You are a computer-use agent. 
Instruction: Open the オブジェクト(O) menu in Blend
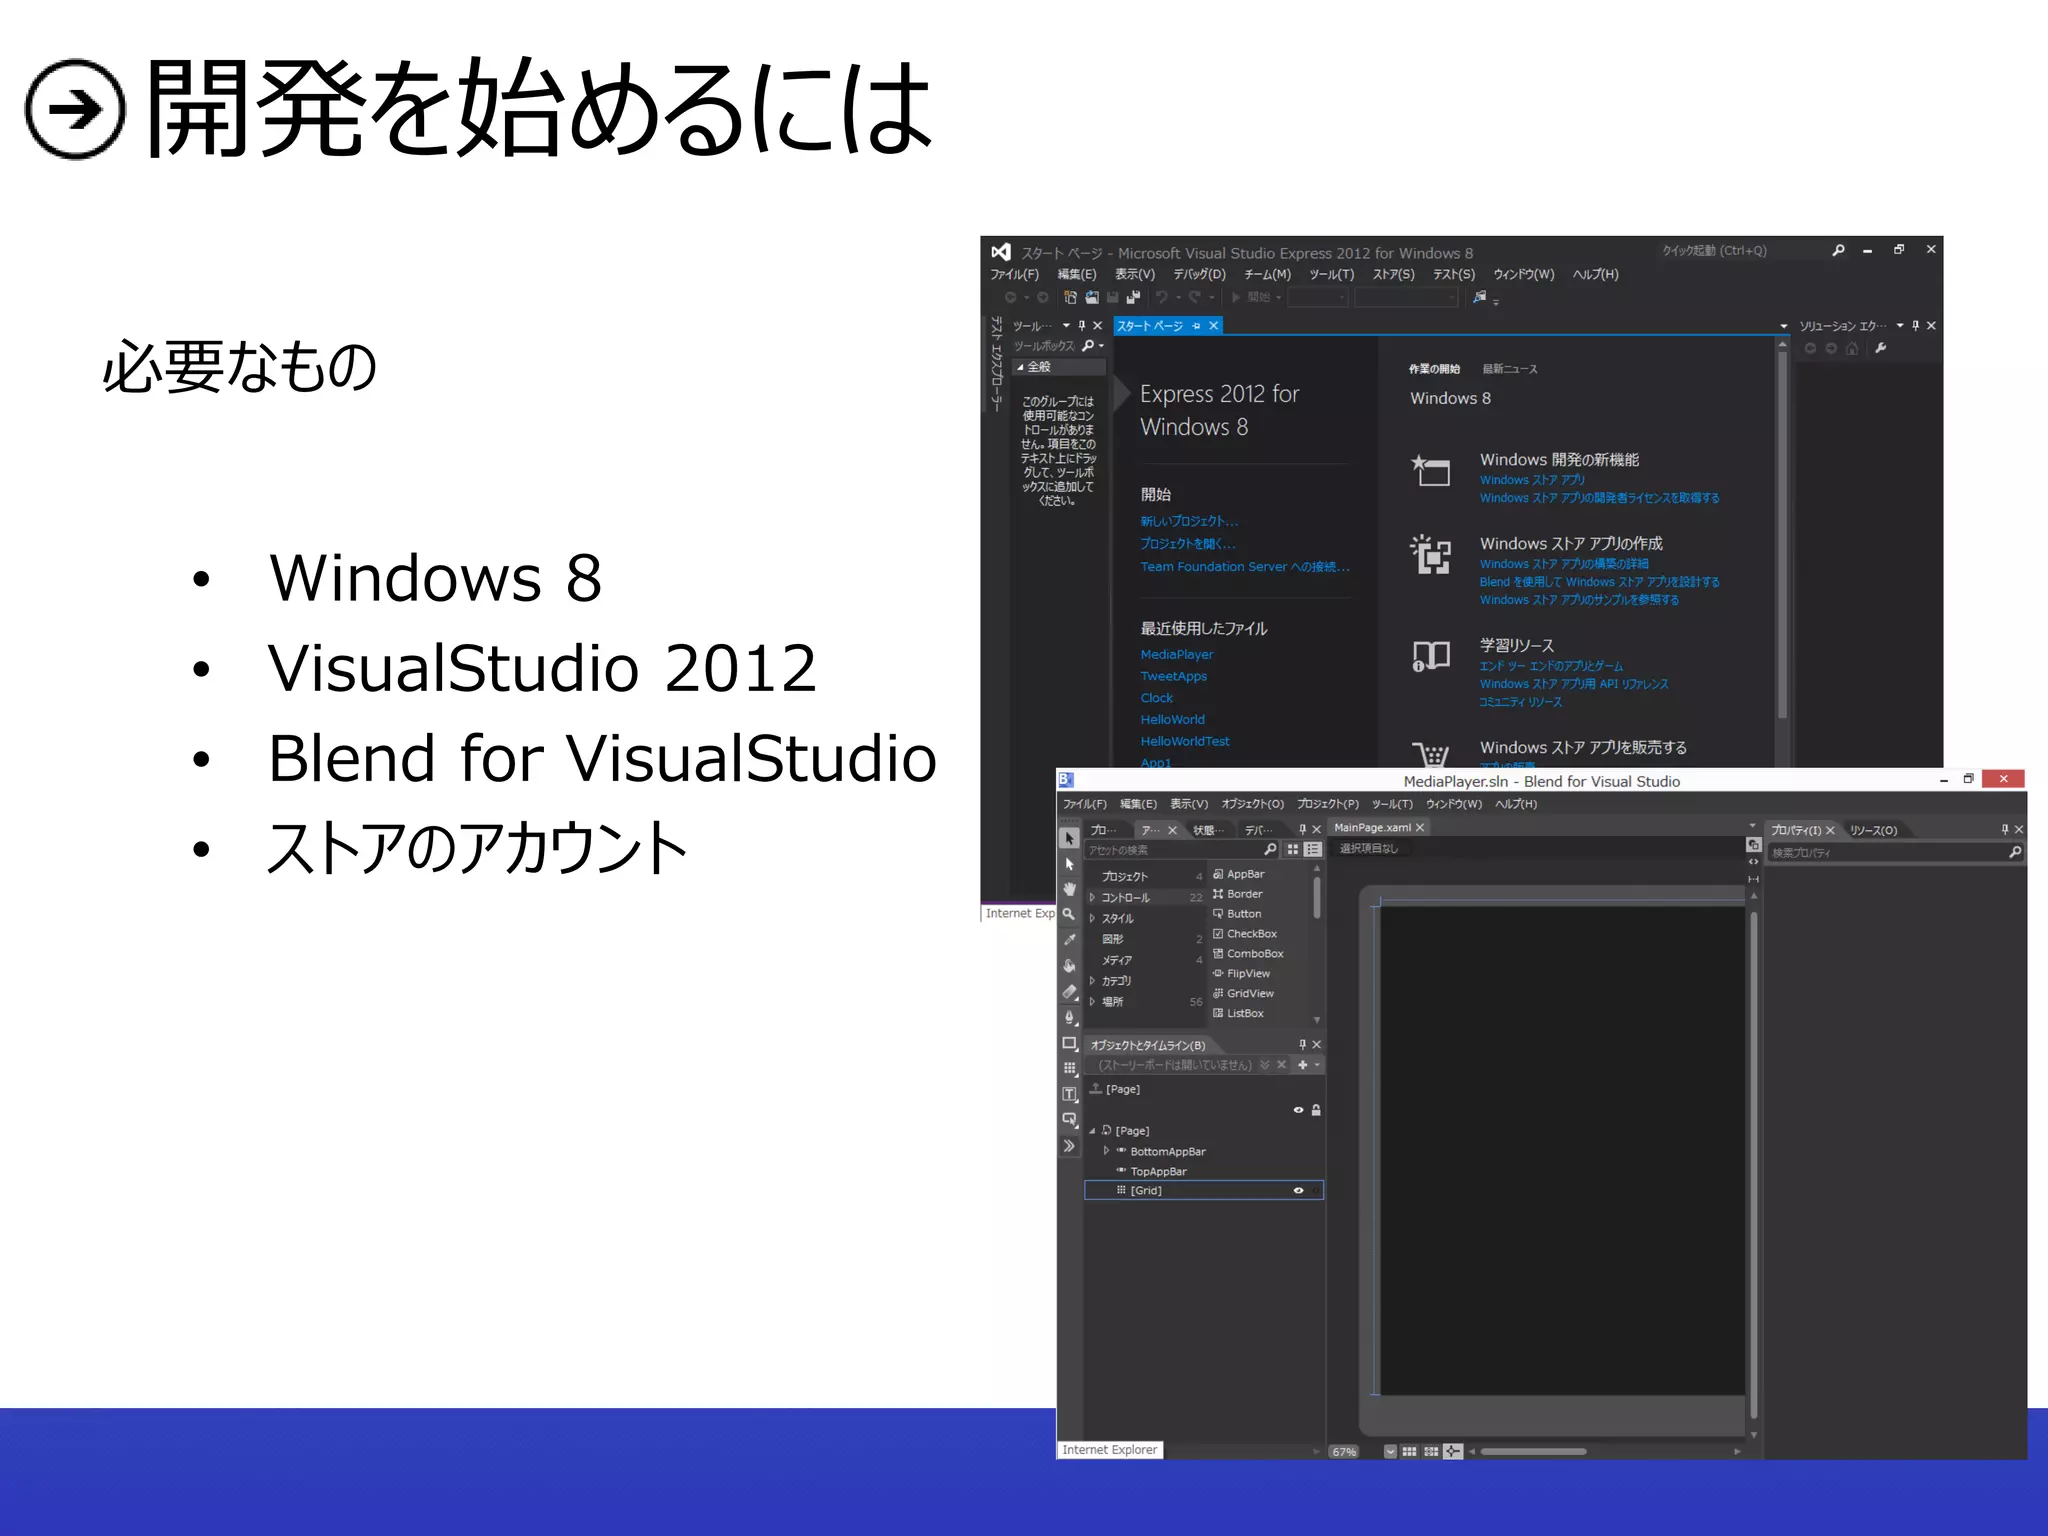point(1252,804)
